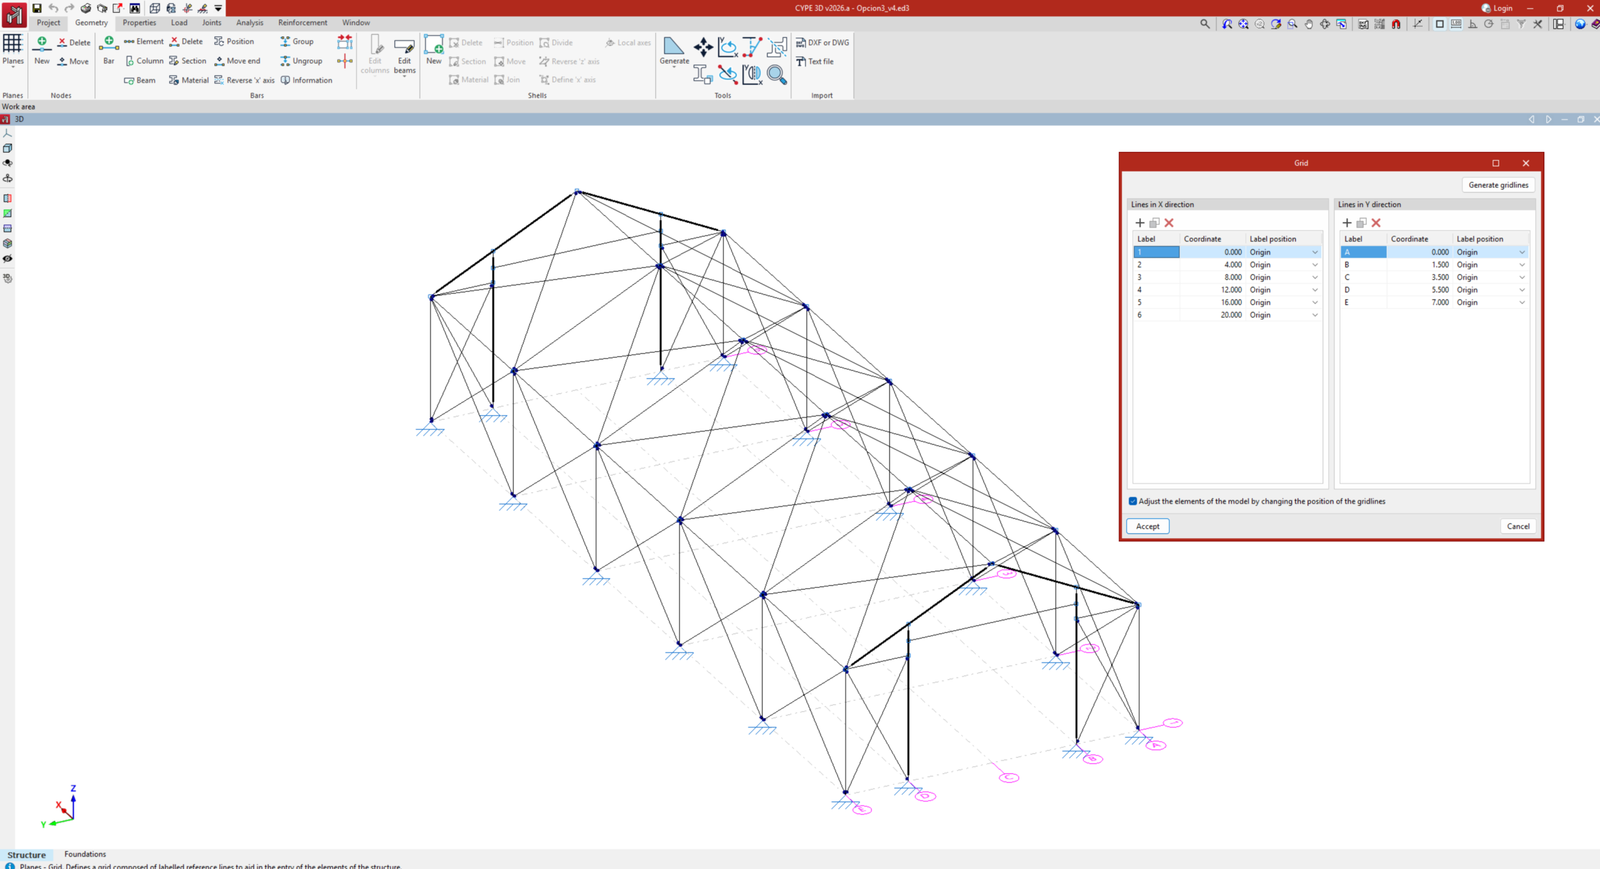This screenshot has height=869, width=1600.
Task: Click the Generate tool icon
Action: point(674,47)
